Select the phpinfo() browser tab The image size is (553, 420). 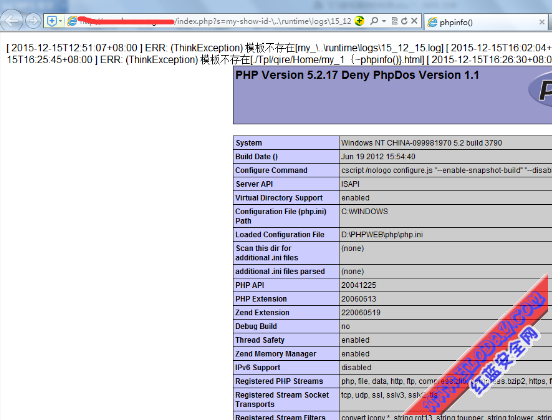click(486, 22)
